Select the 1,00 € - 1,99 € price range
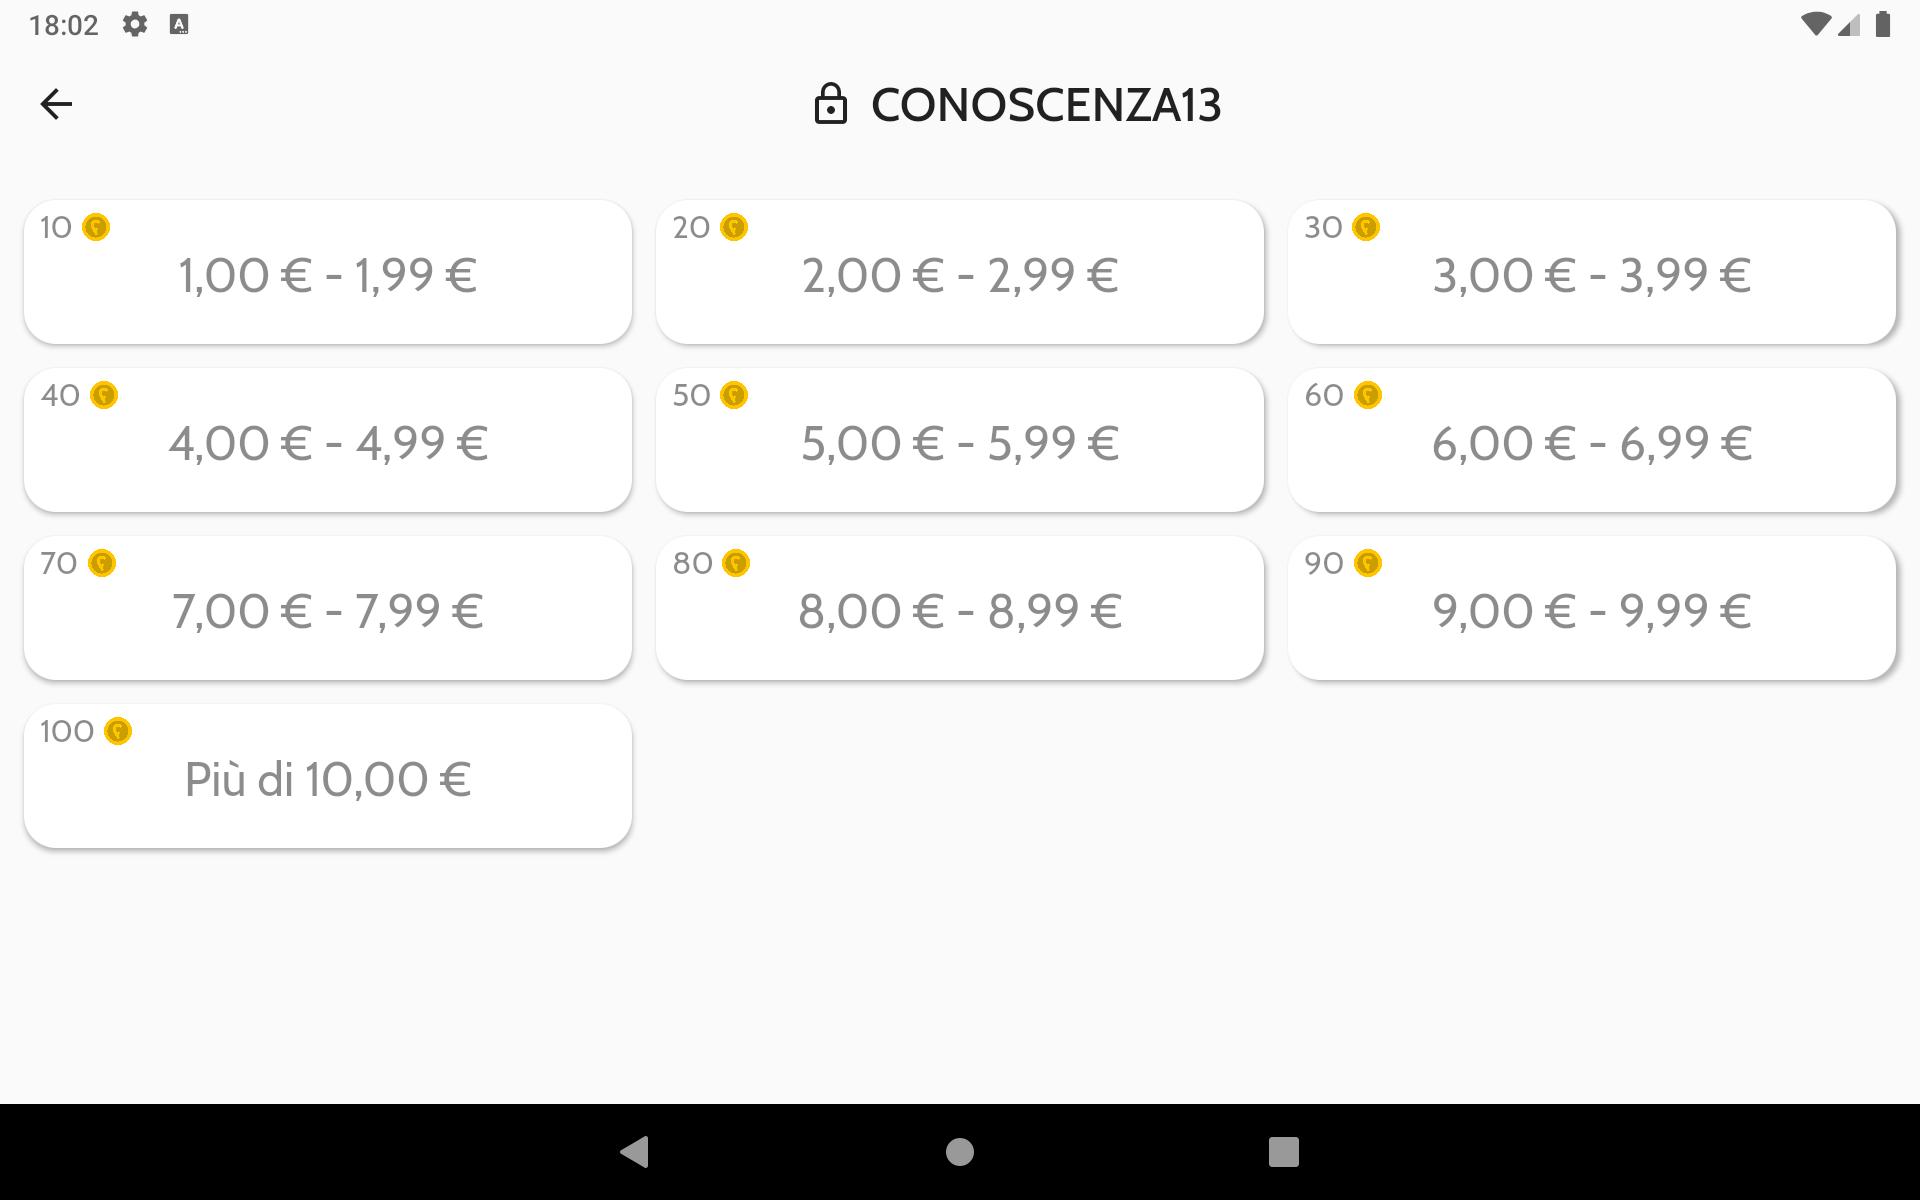This screenshot has width=1920, height=1200. (328, 272)
